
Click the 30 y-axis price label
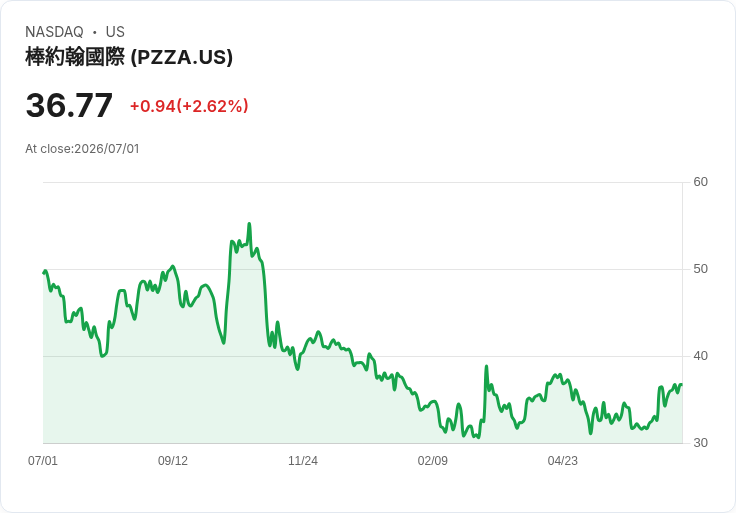[x=700, y=443]
